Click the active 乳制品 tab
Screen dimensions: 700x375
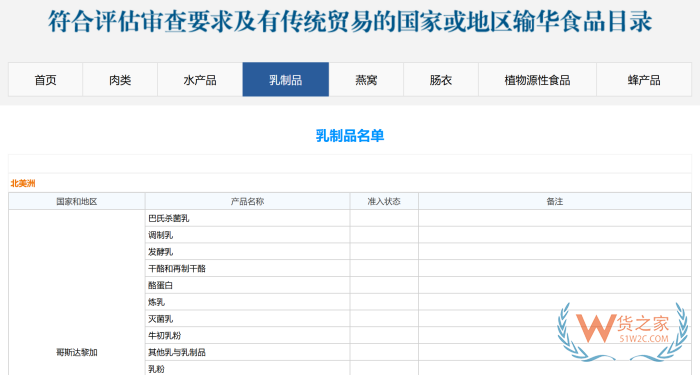coord(286,80)
